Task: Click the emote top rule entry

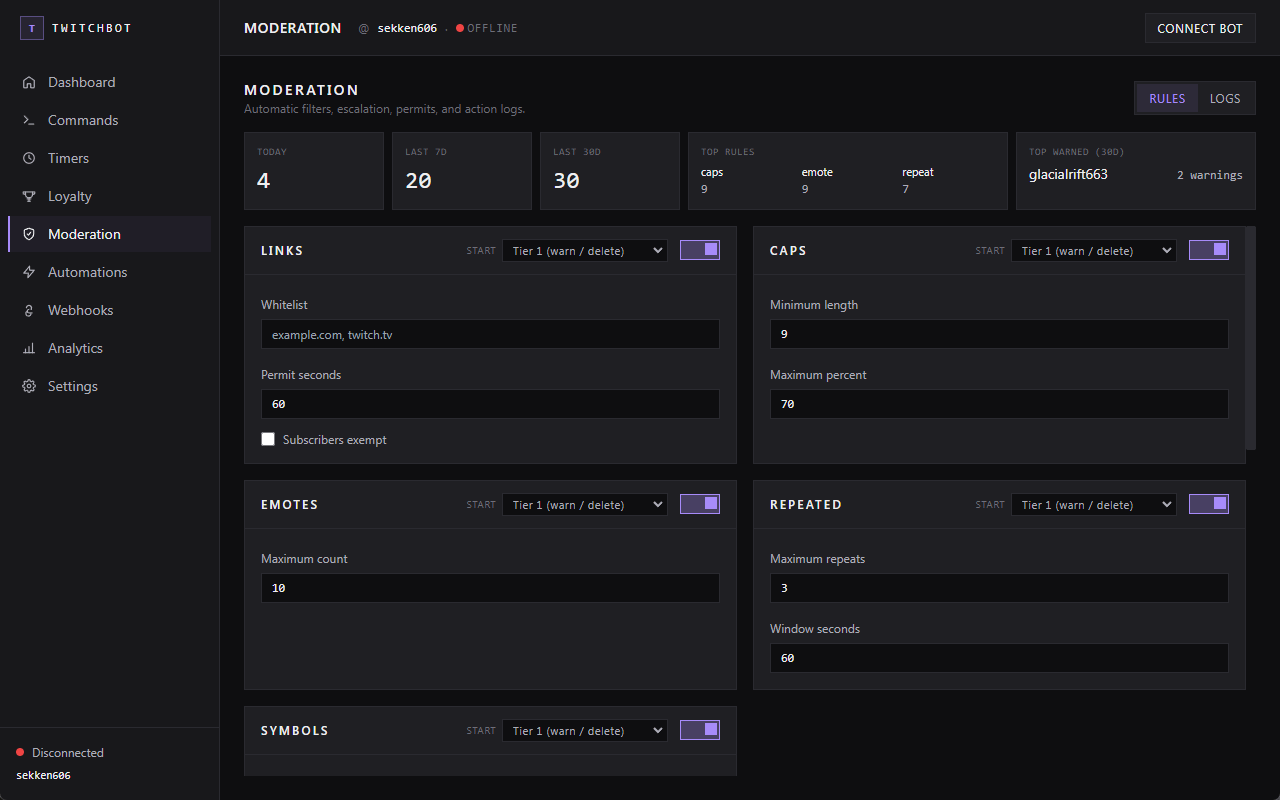Action: click(x=817, y=180)
